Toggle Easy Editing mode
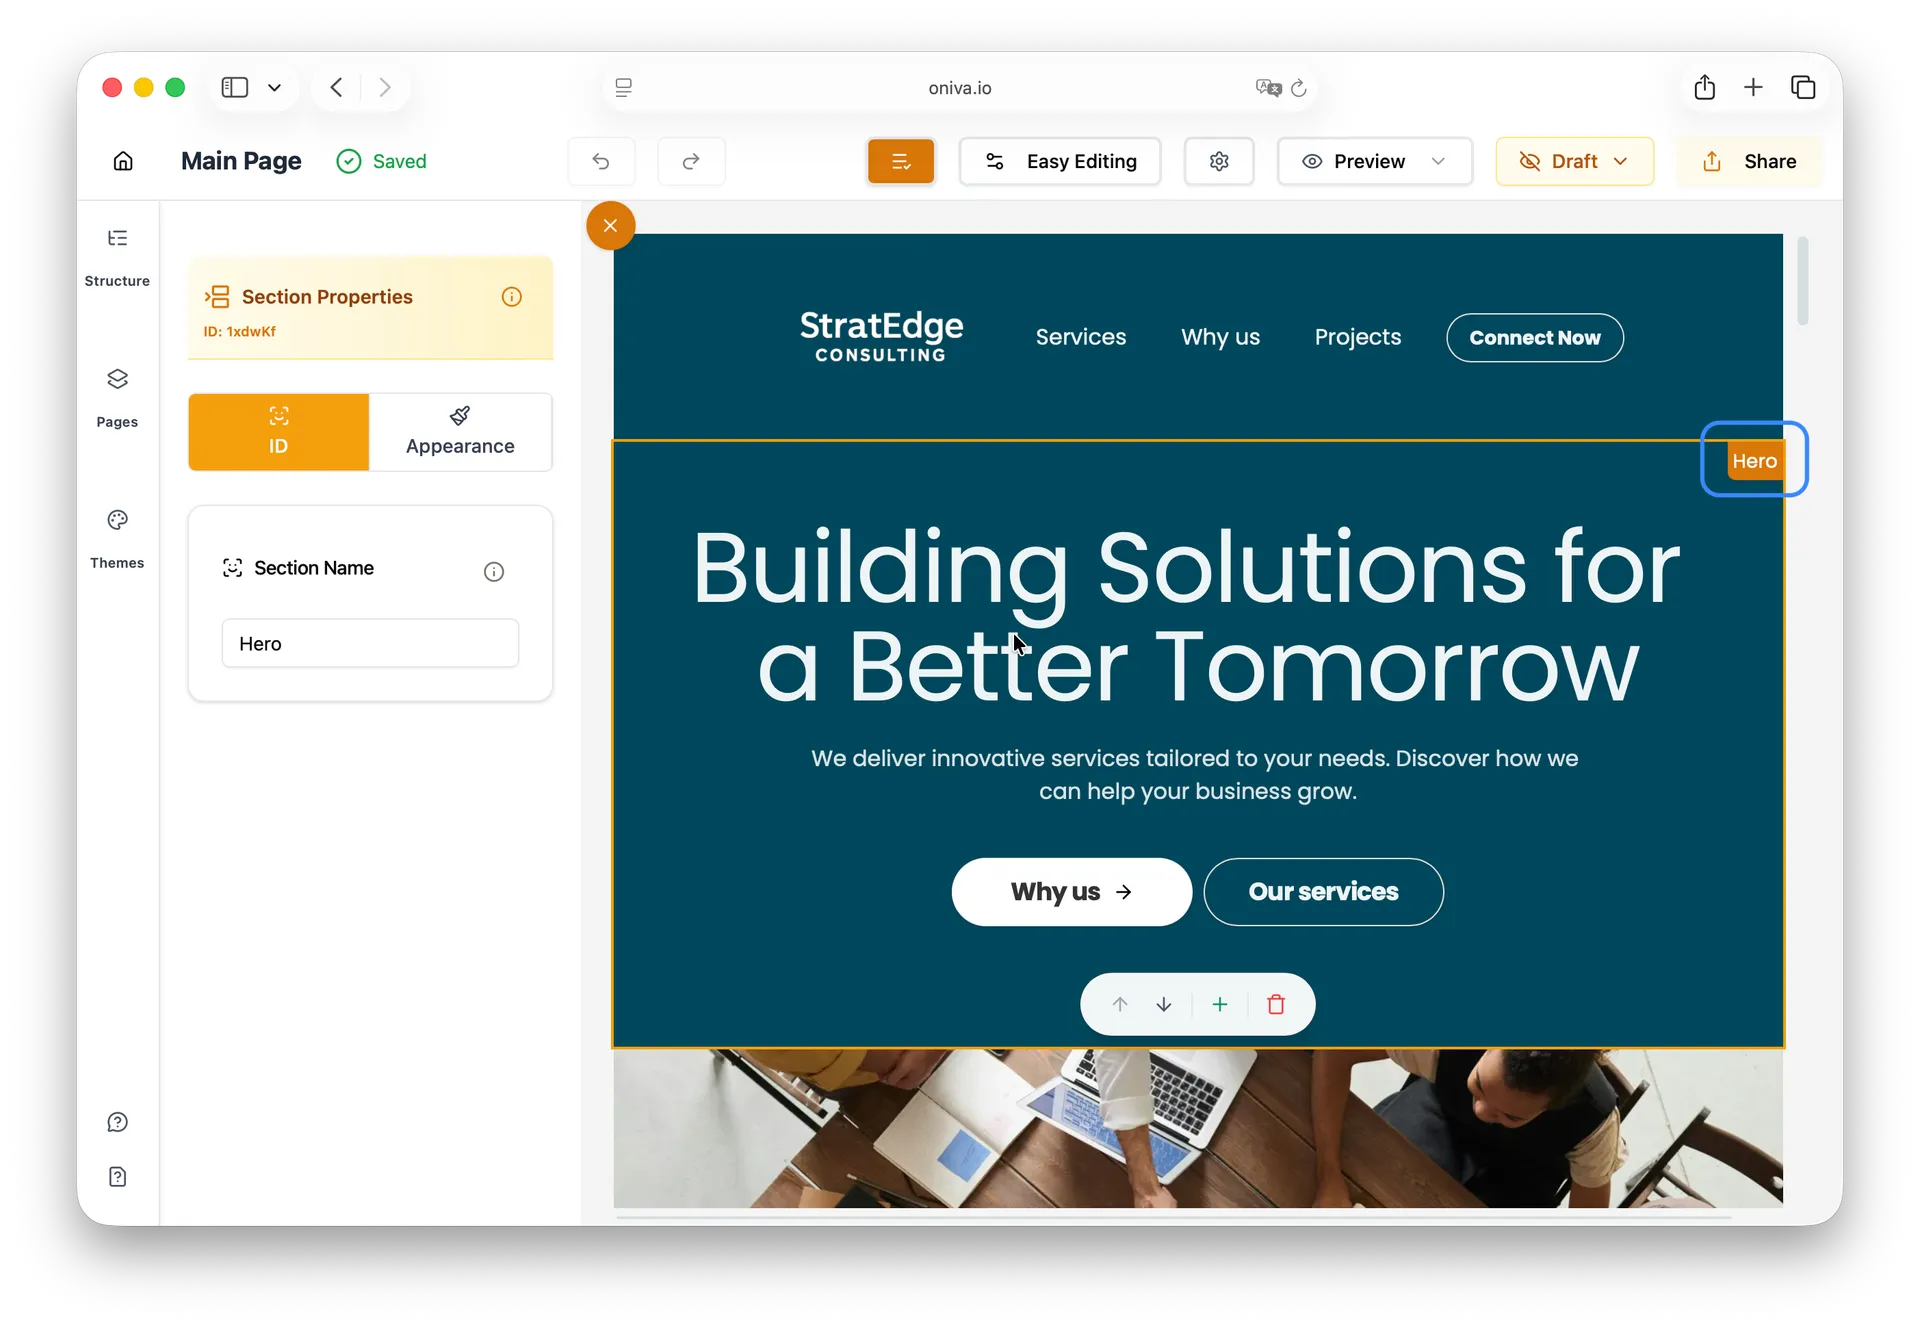 [x=1060, y=161]
